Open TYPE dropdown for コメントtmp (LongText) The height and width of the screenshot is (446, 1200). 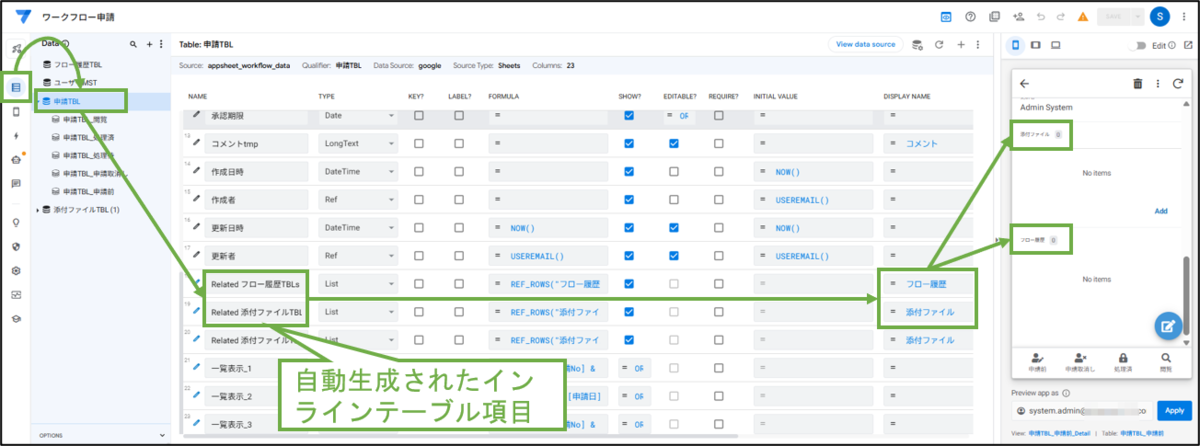358,144
